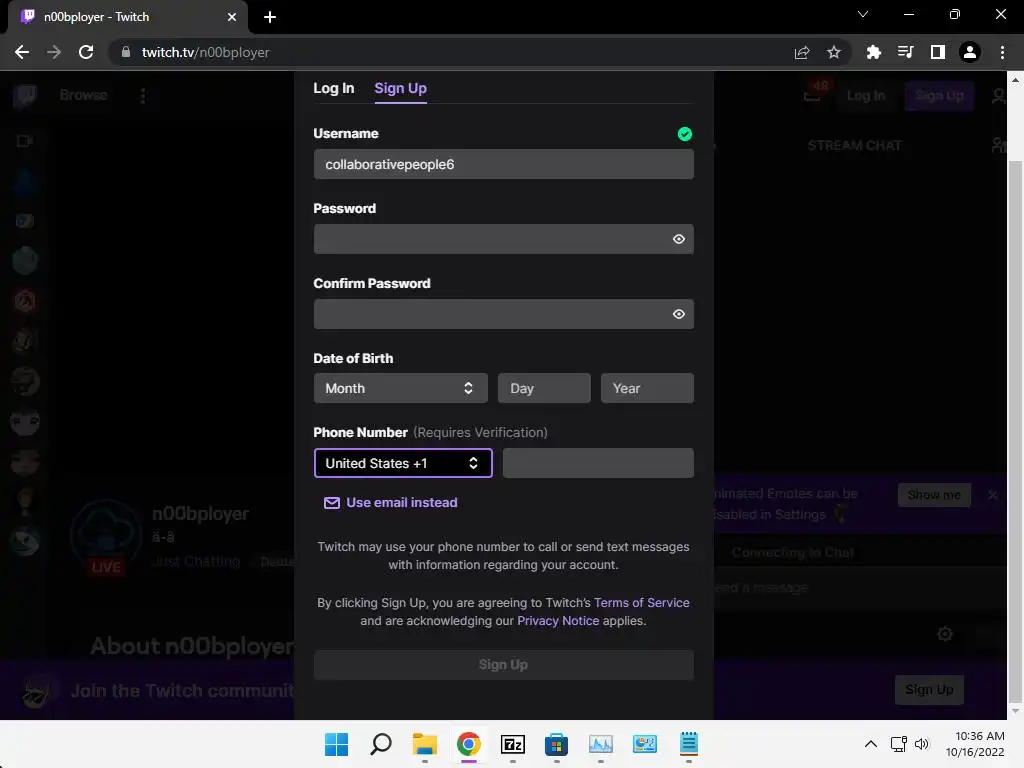The height and width of the screenshot is (768, 1024).
Task: Click the chat settings gear icon
Action: point(944,633)
